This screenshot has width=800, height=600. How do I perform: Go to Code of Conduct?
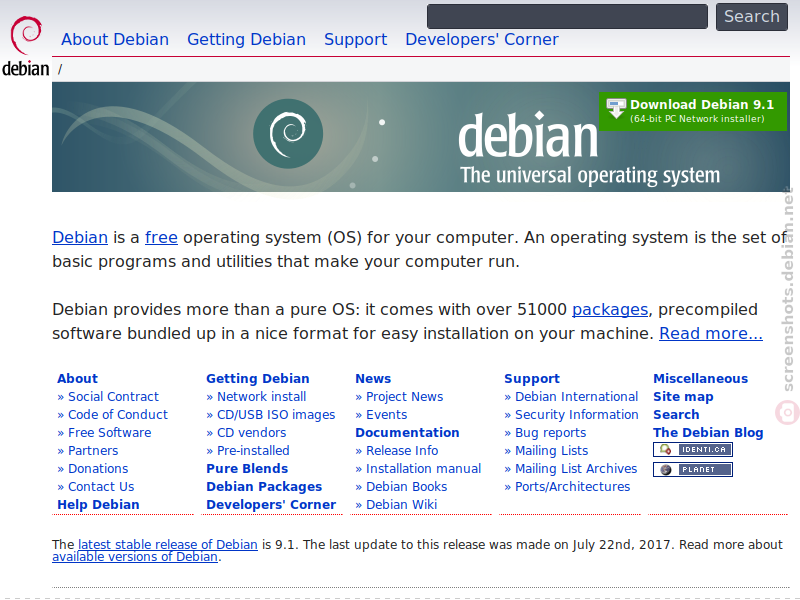point(118,414)
